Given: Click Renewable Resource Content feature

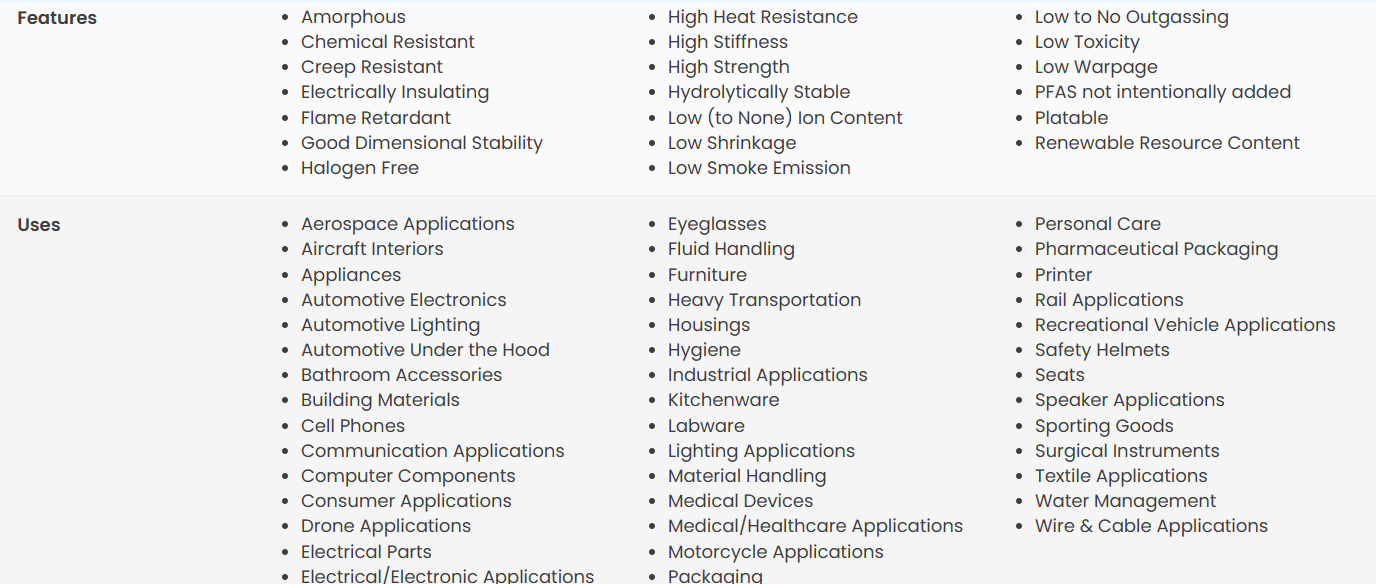Looking at the screenshot, I should click(x=1167, y=143).
